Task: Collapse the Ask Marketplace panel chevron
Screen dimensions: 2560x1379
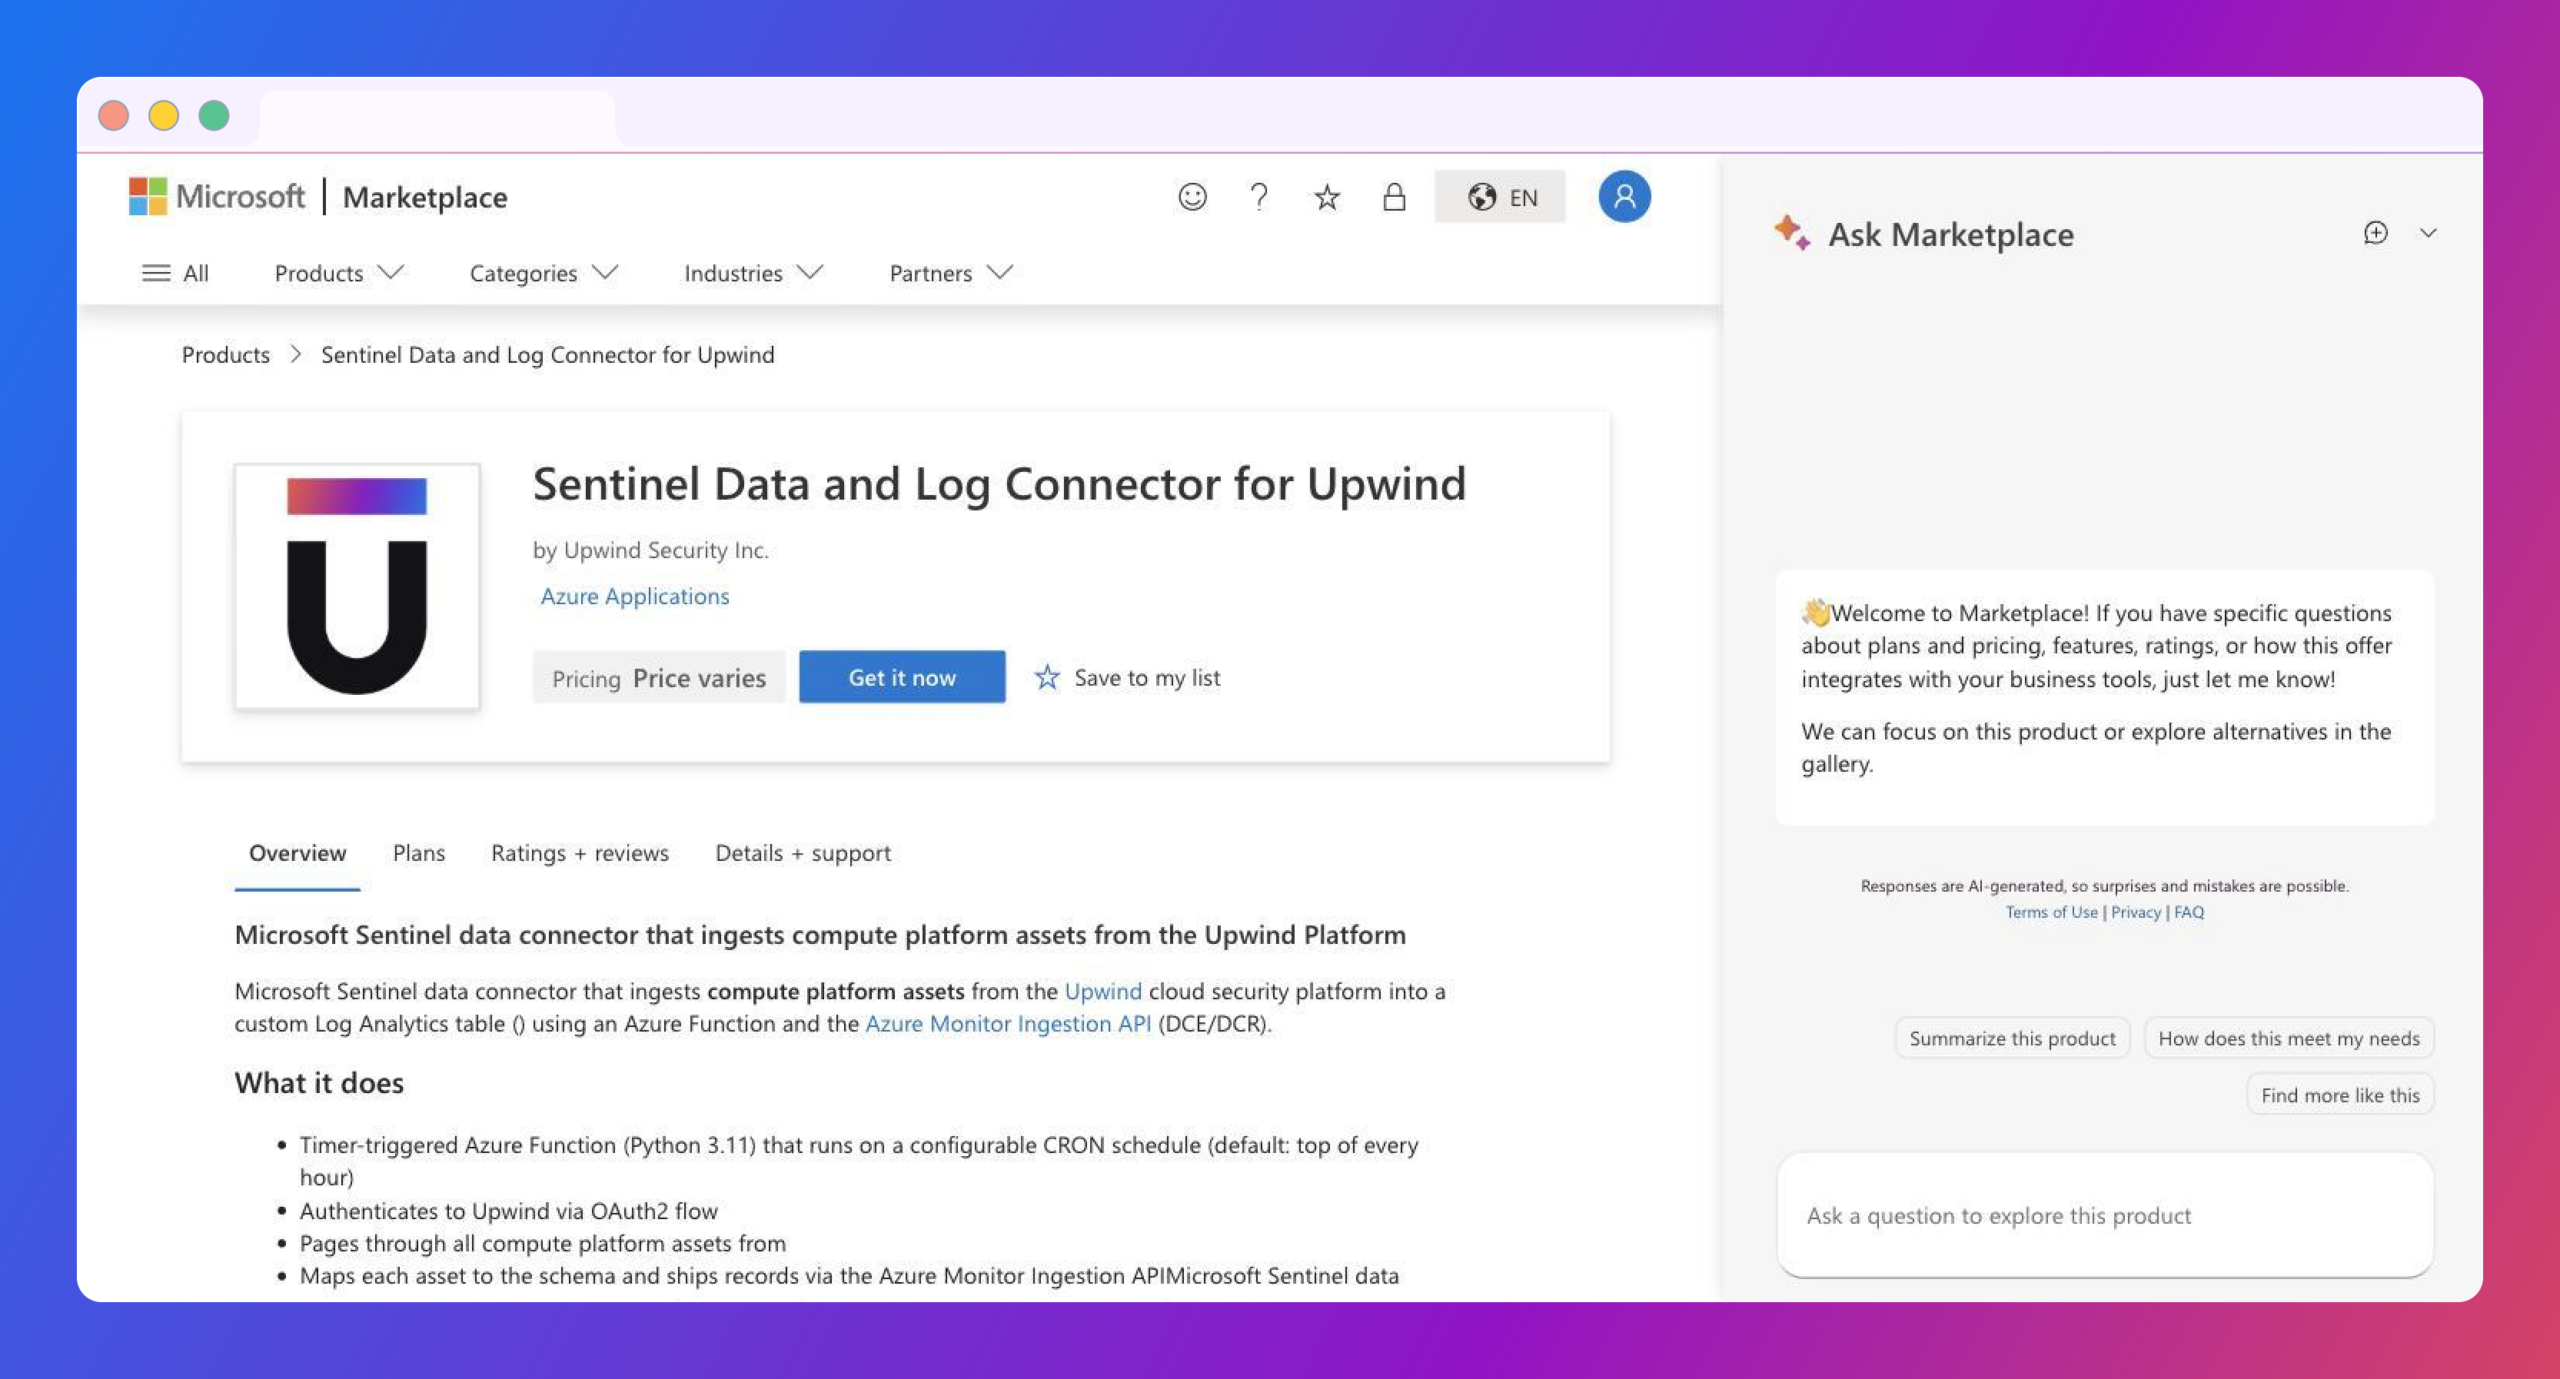Action: pos(2428,233)
